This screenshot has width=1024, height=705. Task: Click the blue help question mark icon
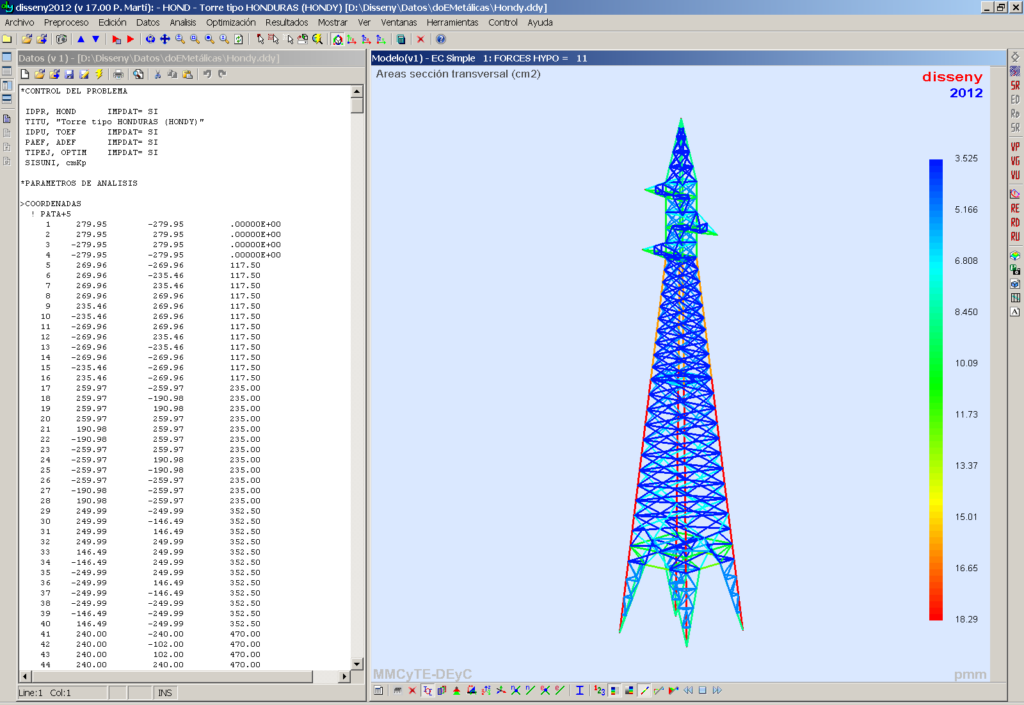440,39
